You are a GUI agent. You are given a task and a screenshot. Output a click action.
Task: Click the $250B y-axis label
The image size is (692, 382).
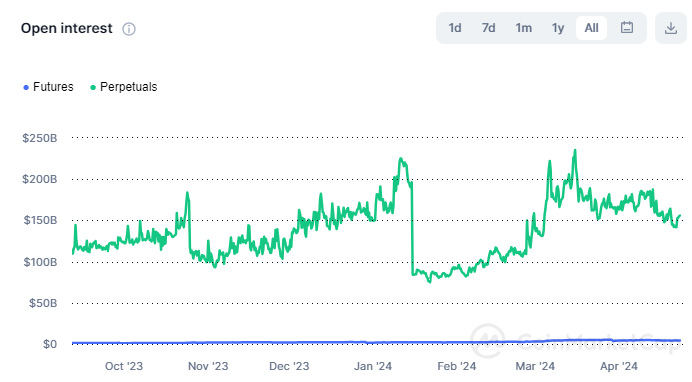click(40, 138)
